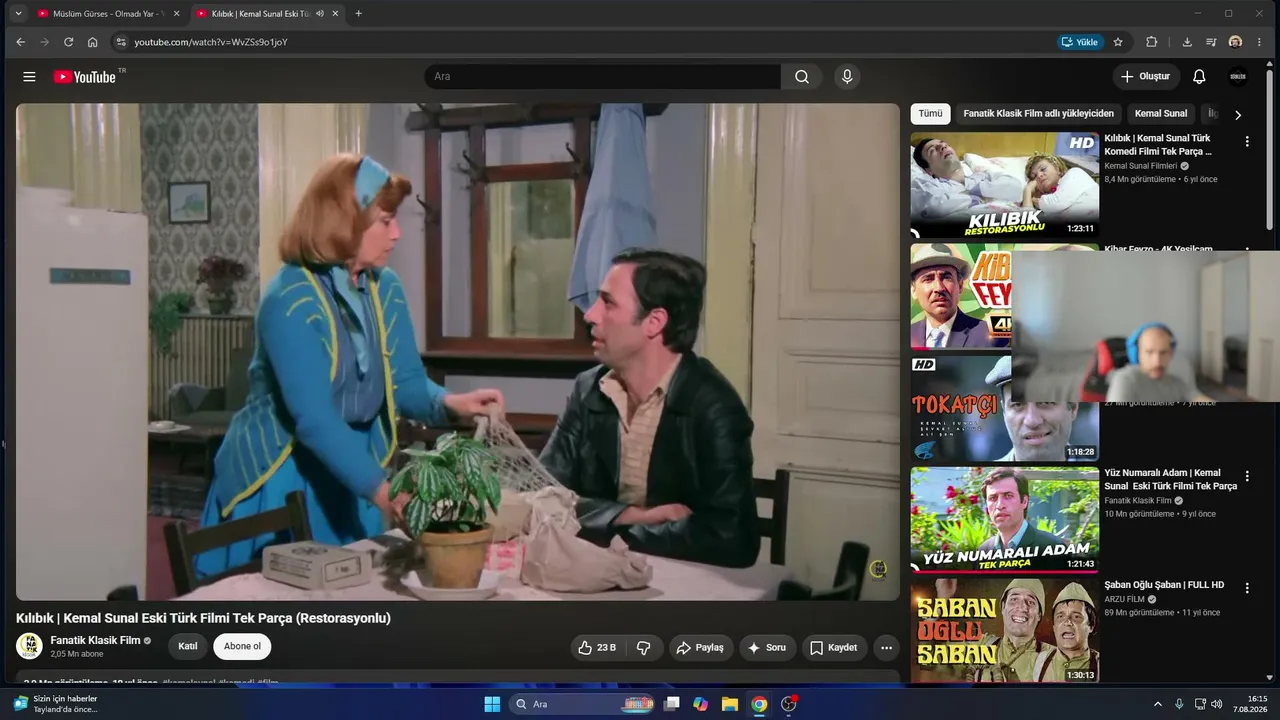The width and height of the screenshot is (1280, 720).
Task: Show hidden system tray icons
Action: point(1158,704)
